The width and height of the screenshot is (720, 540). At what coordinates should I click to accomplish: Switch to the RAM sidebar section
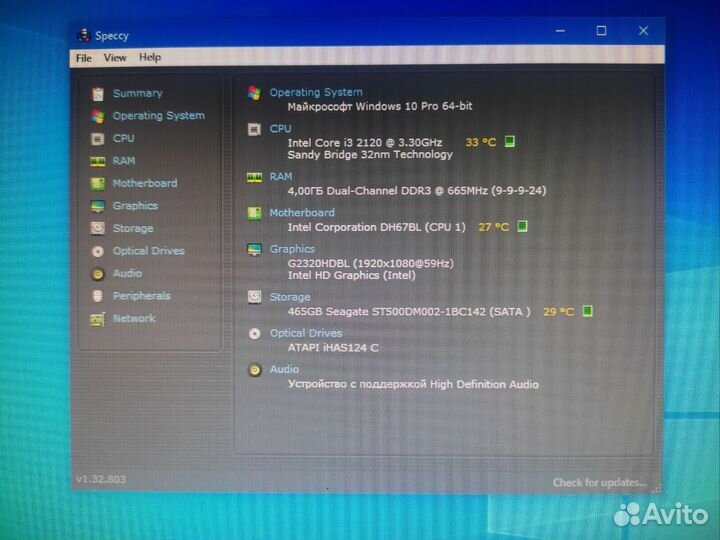pyautogui.click(x=124, y=161)
